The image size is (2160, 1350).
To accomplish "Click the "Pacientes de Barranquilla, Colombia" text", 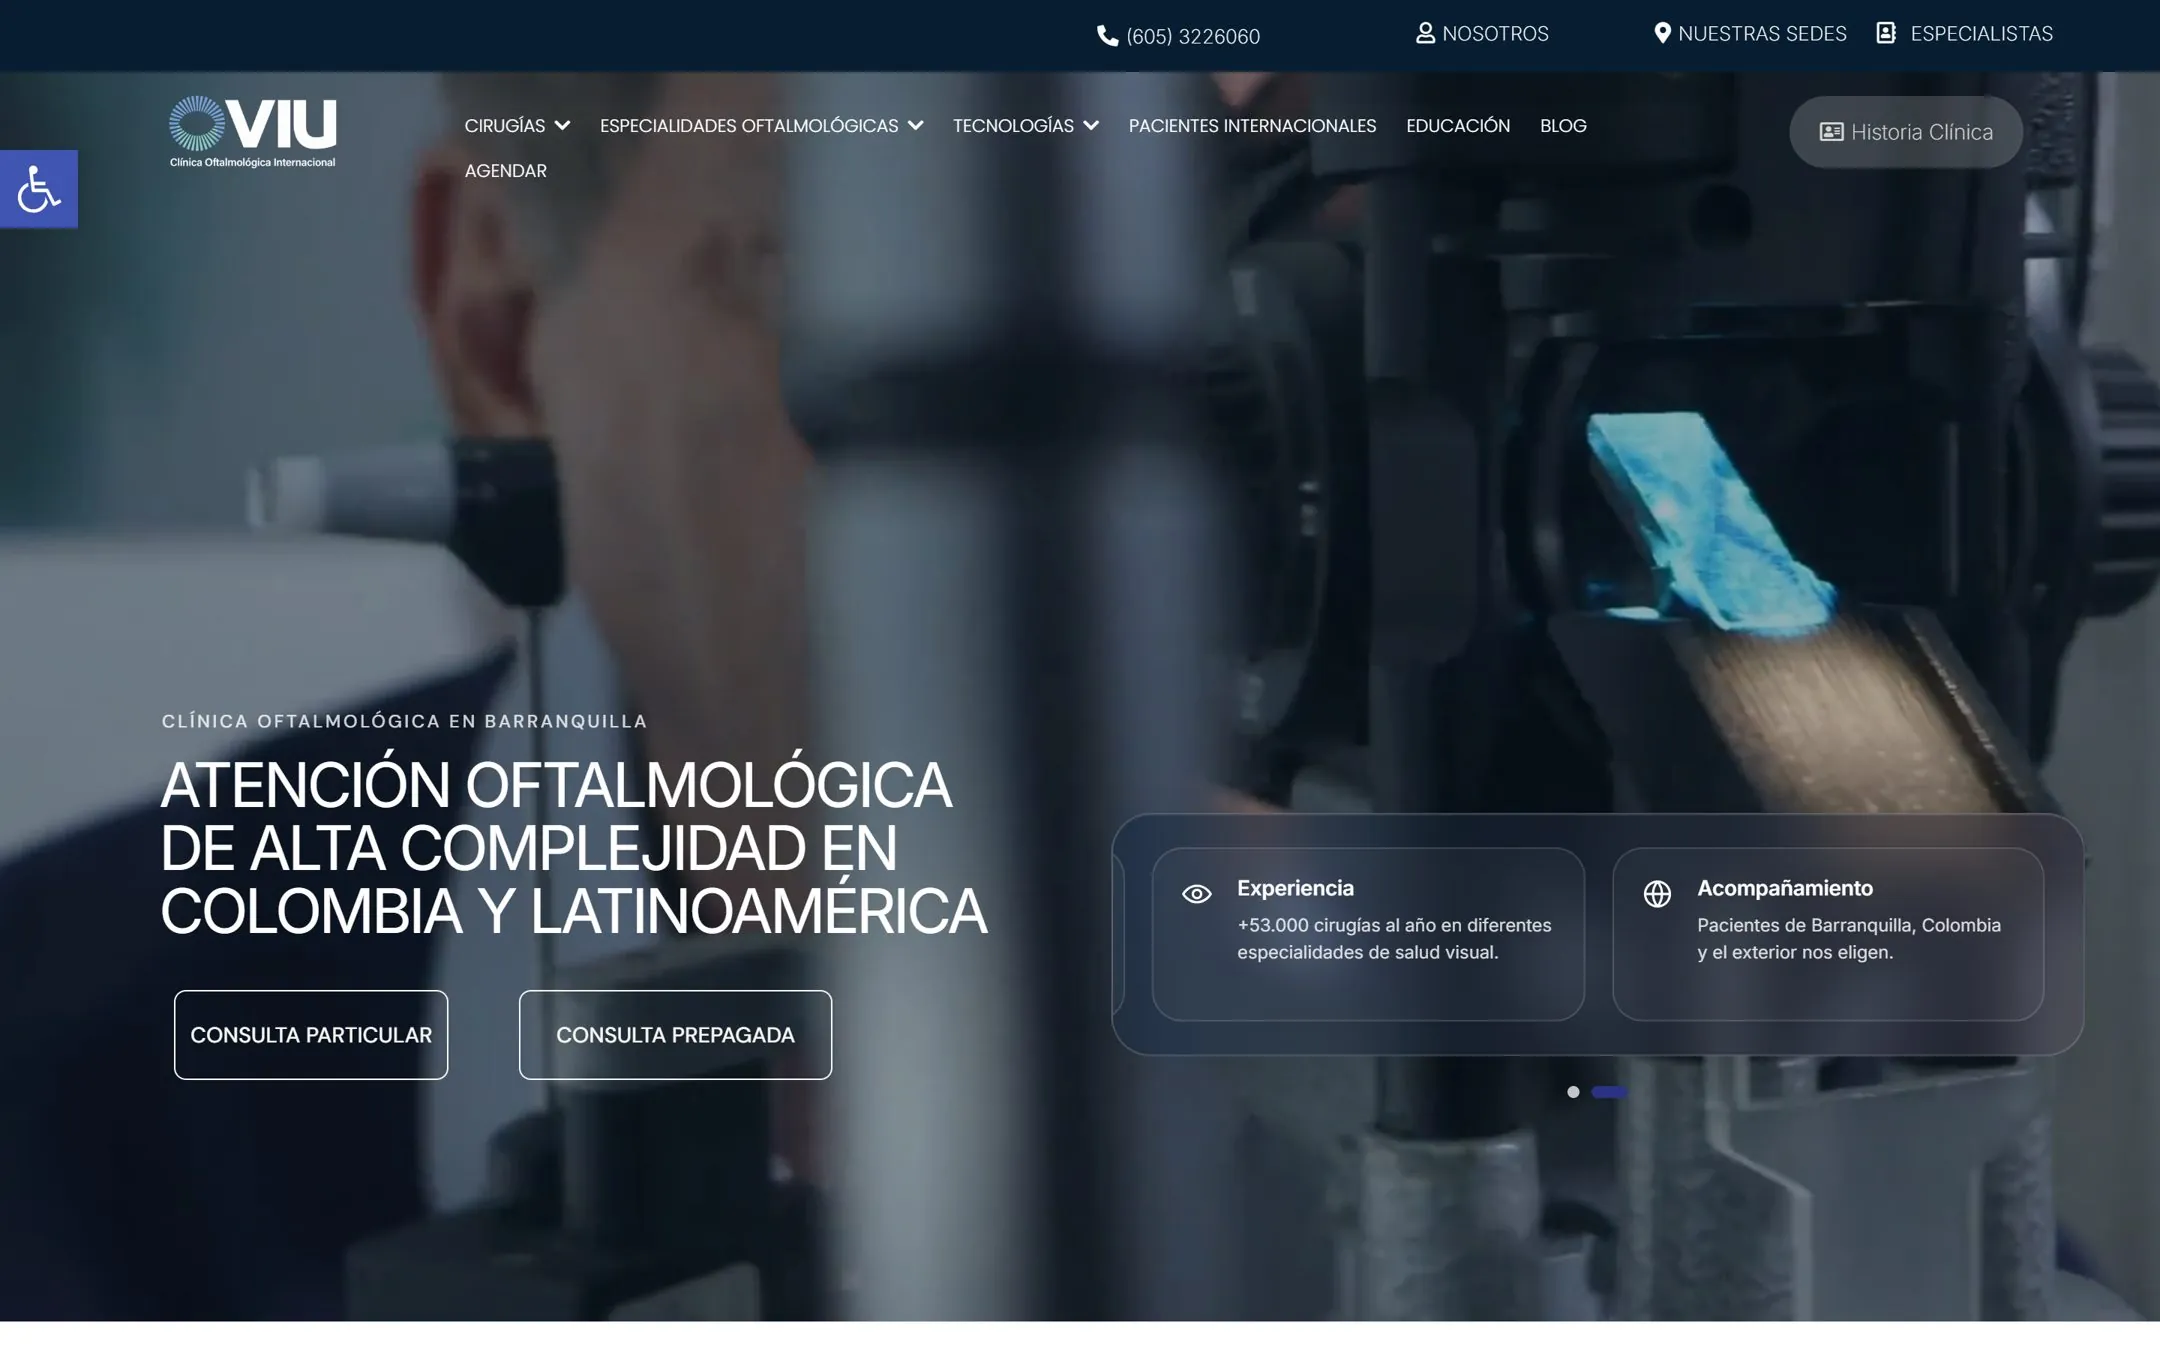I will [1849, 925].
